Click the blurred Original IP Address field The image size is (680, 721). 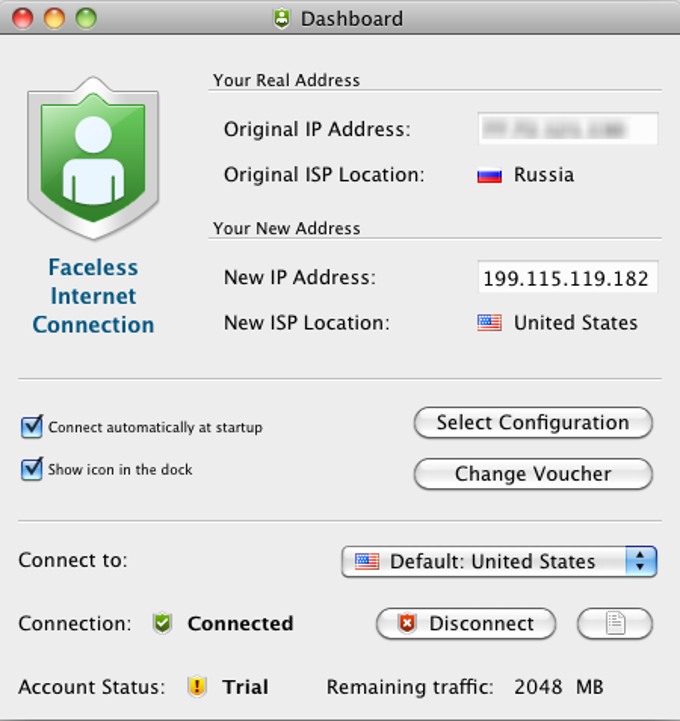point(567,129)
